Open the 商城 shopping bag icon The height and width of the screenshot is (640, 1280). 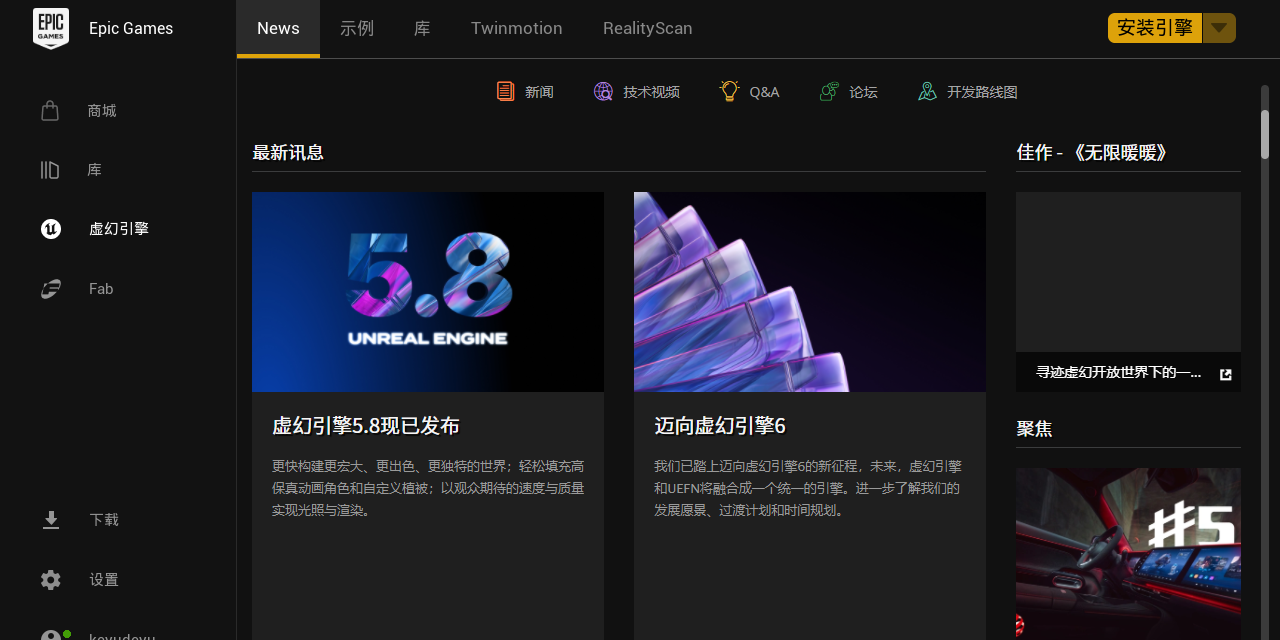50,110
